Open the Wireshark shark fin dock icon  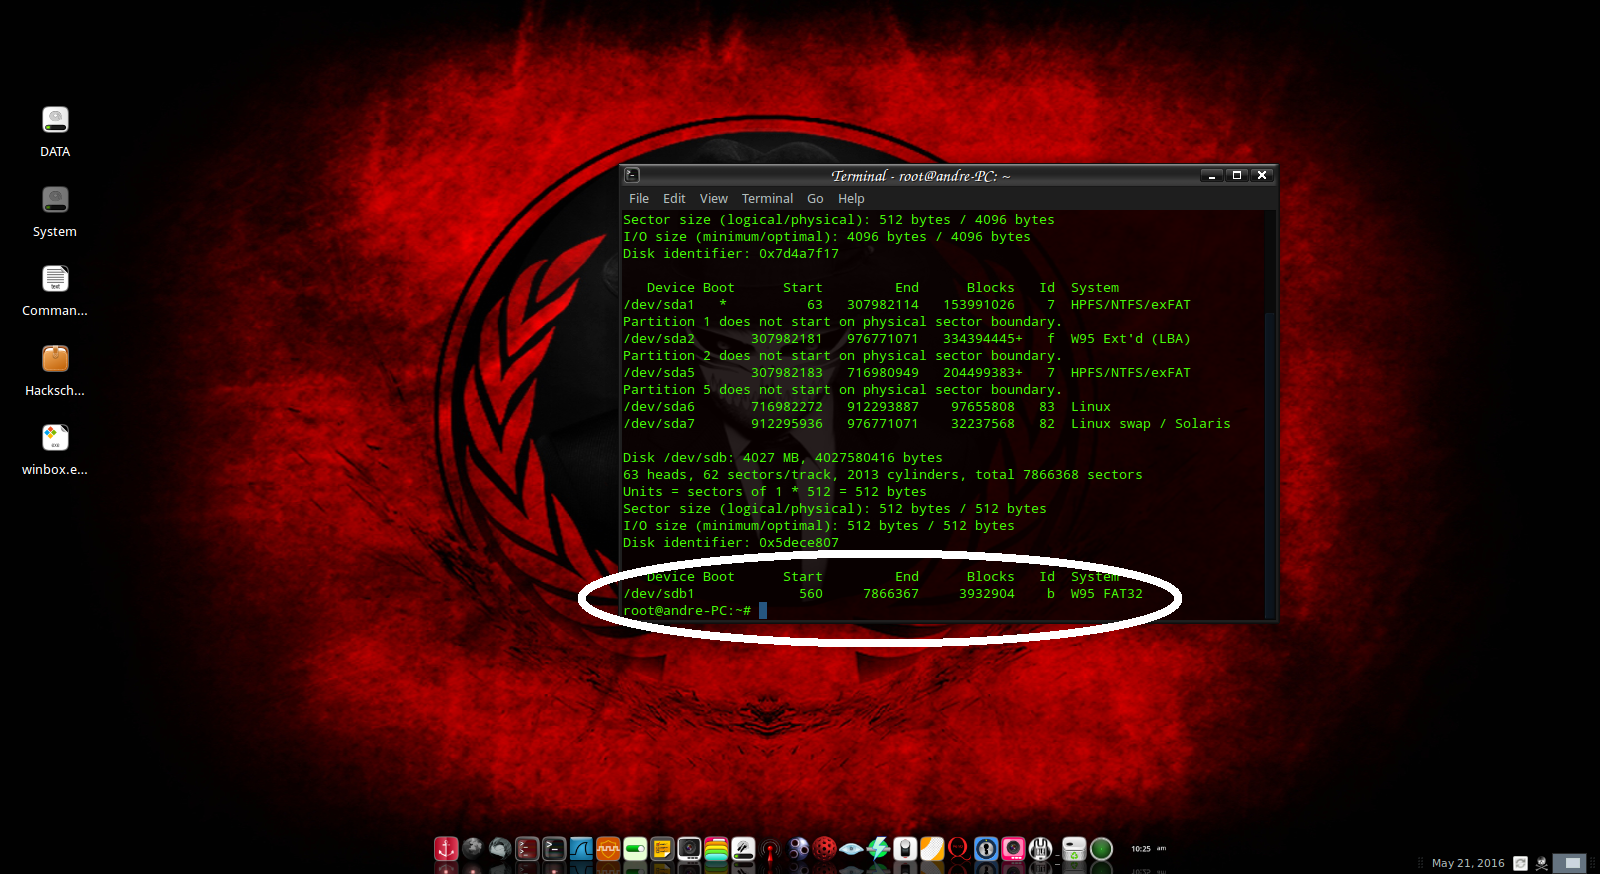pos(581,849)
